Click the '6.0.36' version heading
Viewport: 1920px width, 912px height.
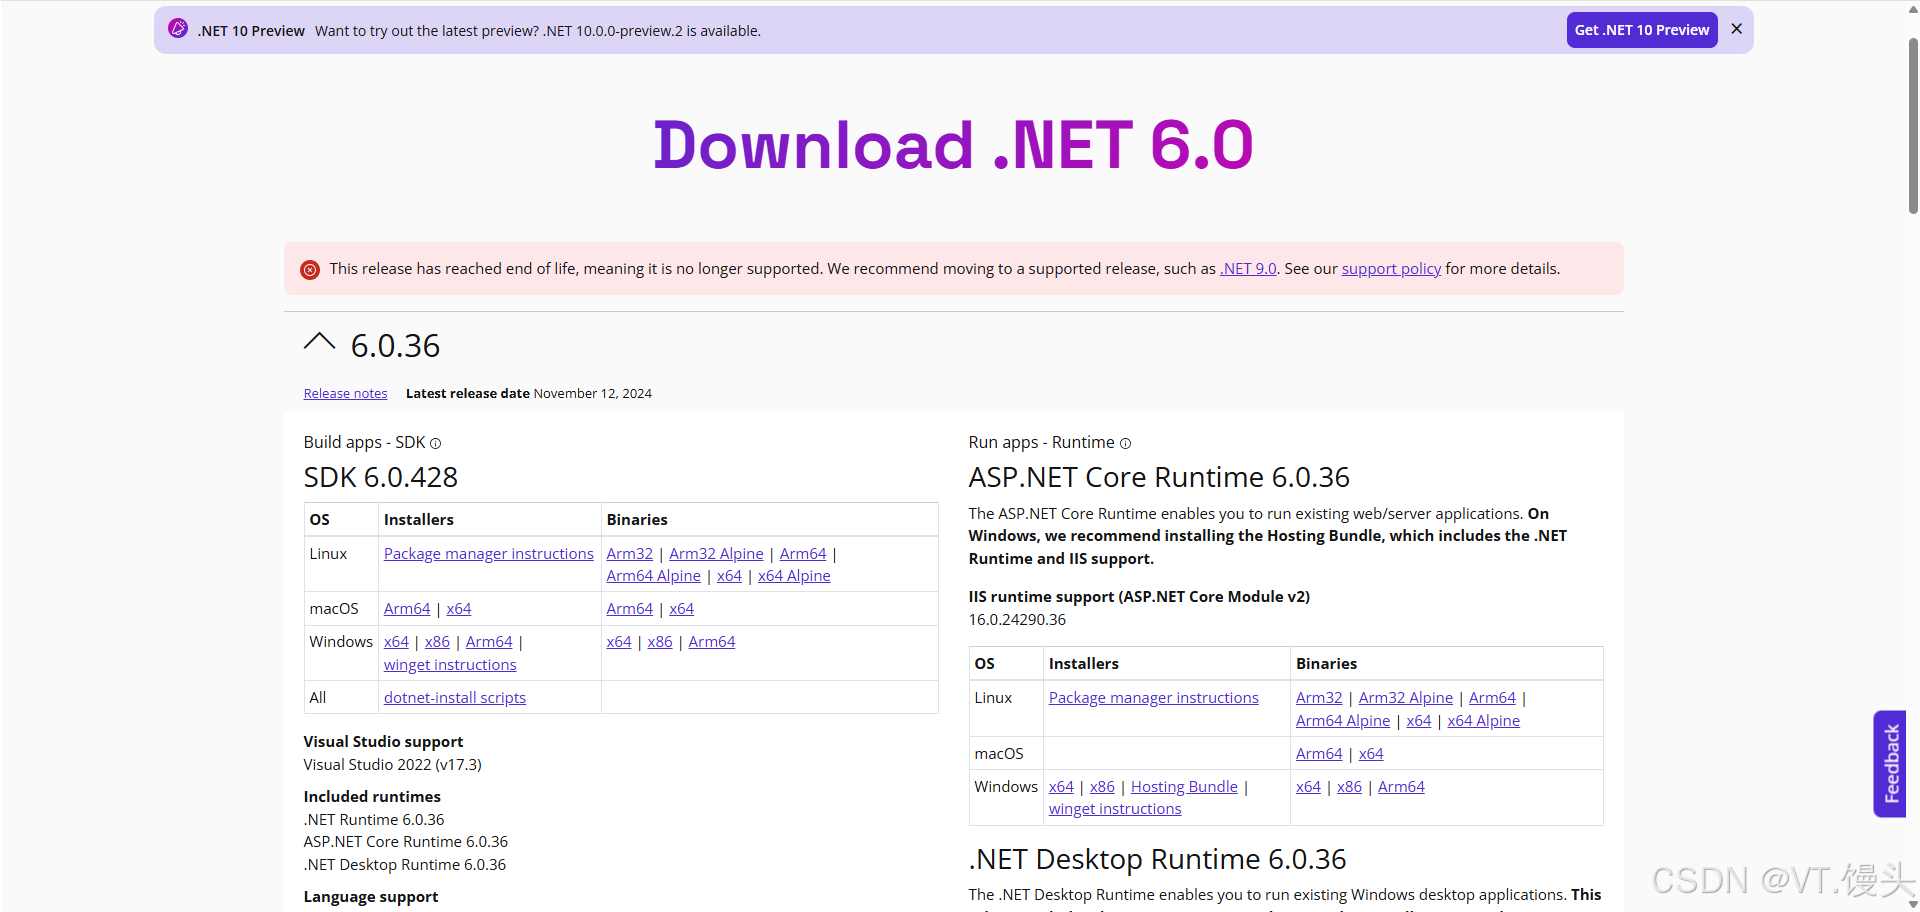395,345
